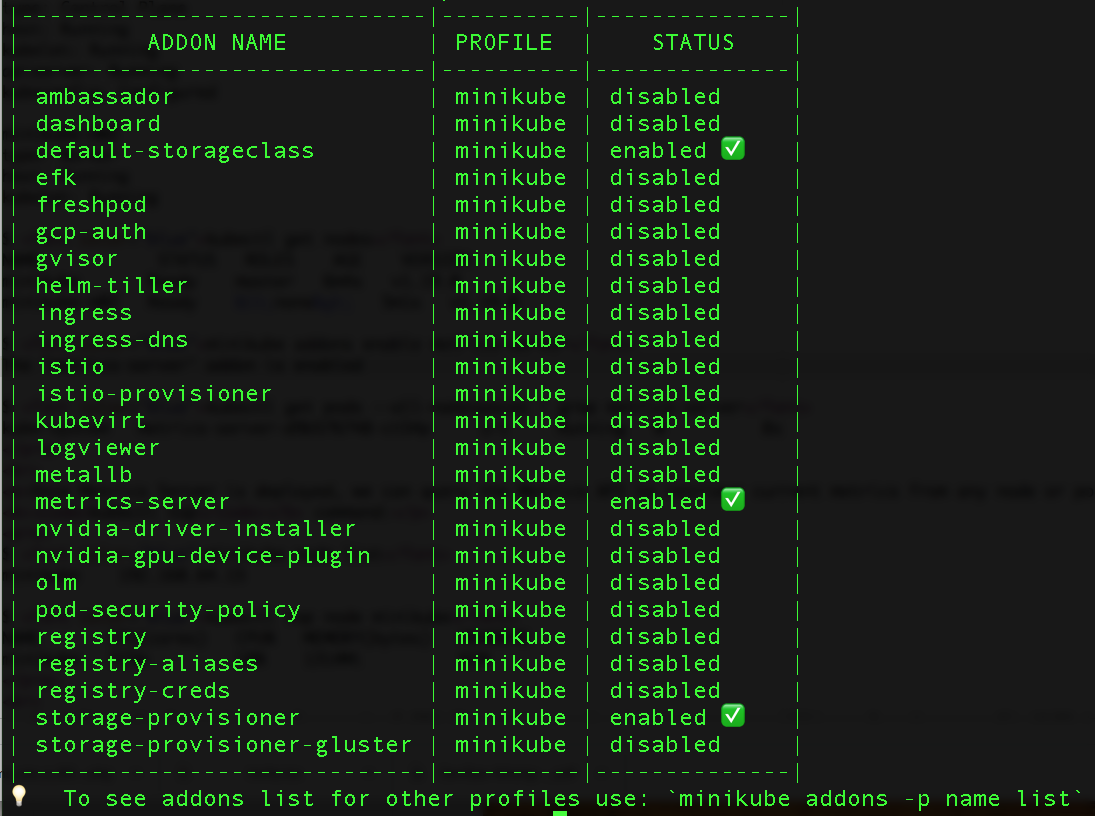Screen dimensions: 1095x816
Task: Click the 'efk' addon name
Action: [56, 177]
